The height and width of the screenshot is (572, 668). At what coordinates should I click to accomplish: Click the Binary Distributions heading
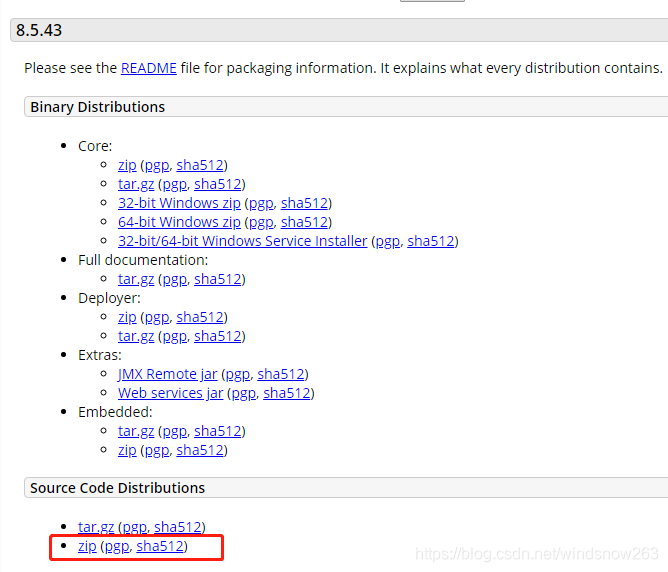[x=98, y=107]
